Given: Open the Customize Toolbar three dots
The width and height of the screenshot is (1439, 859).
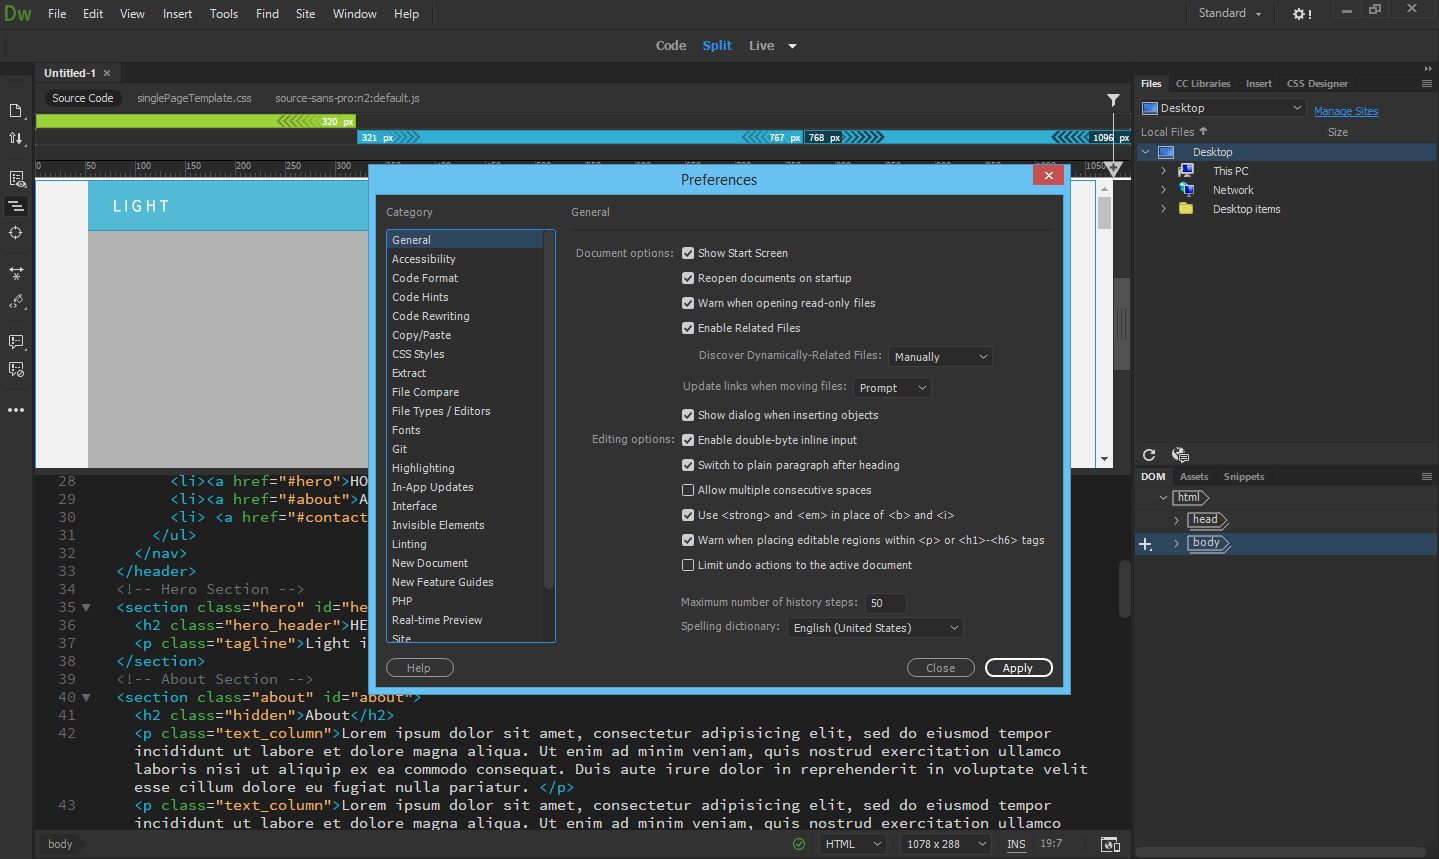Looking at the screenshot, I should (16, 410).
